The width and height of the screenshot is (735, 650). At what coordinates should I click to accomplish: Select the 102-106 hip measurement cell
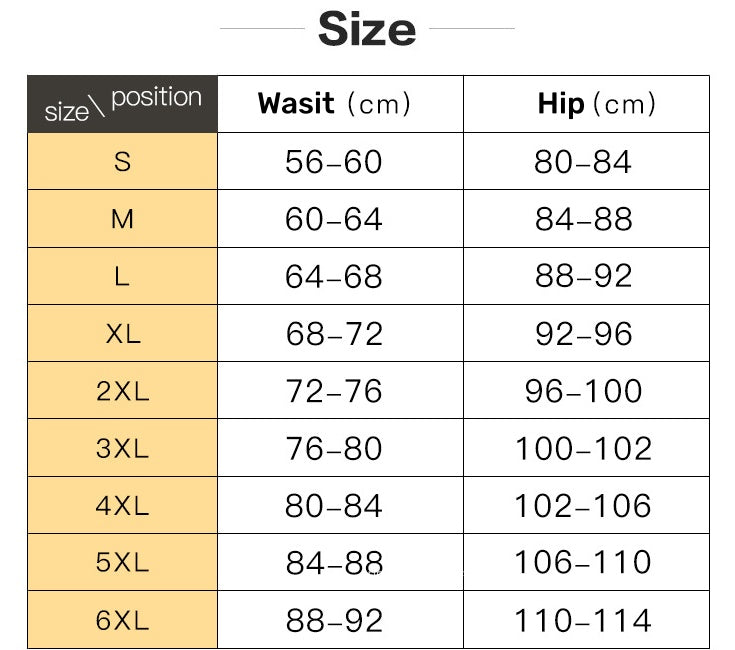(583, 506)
